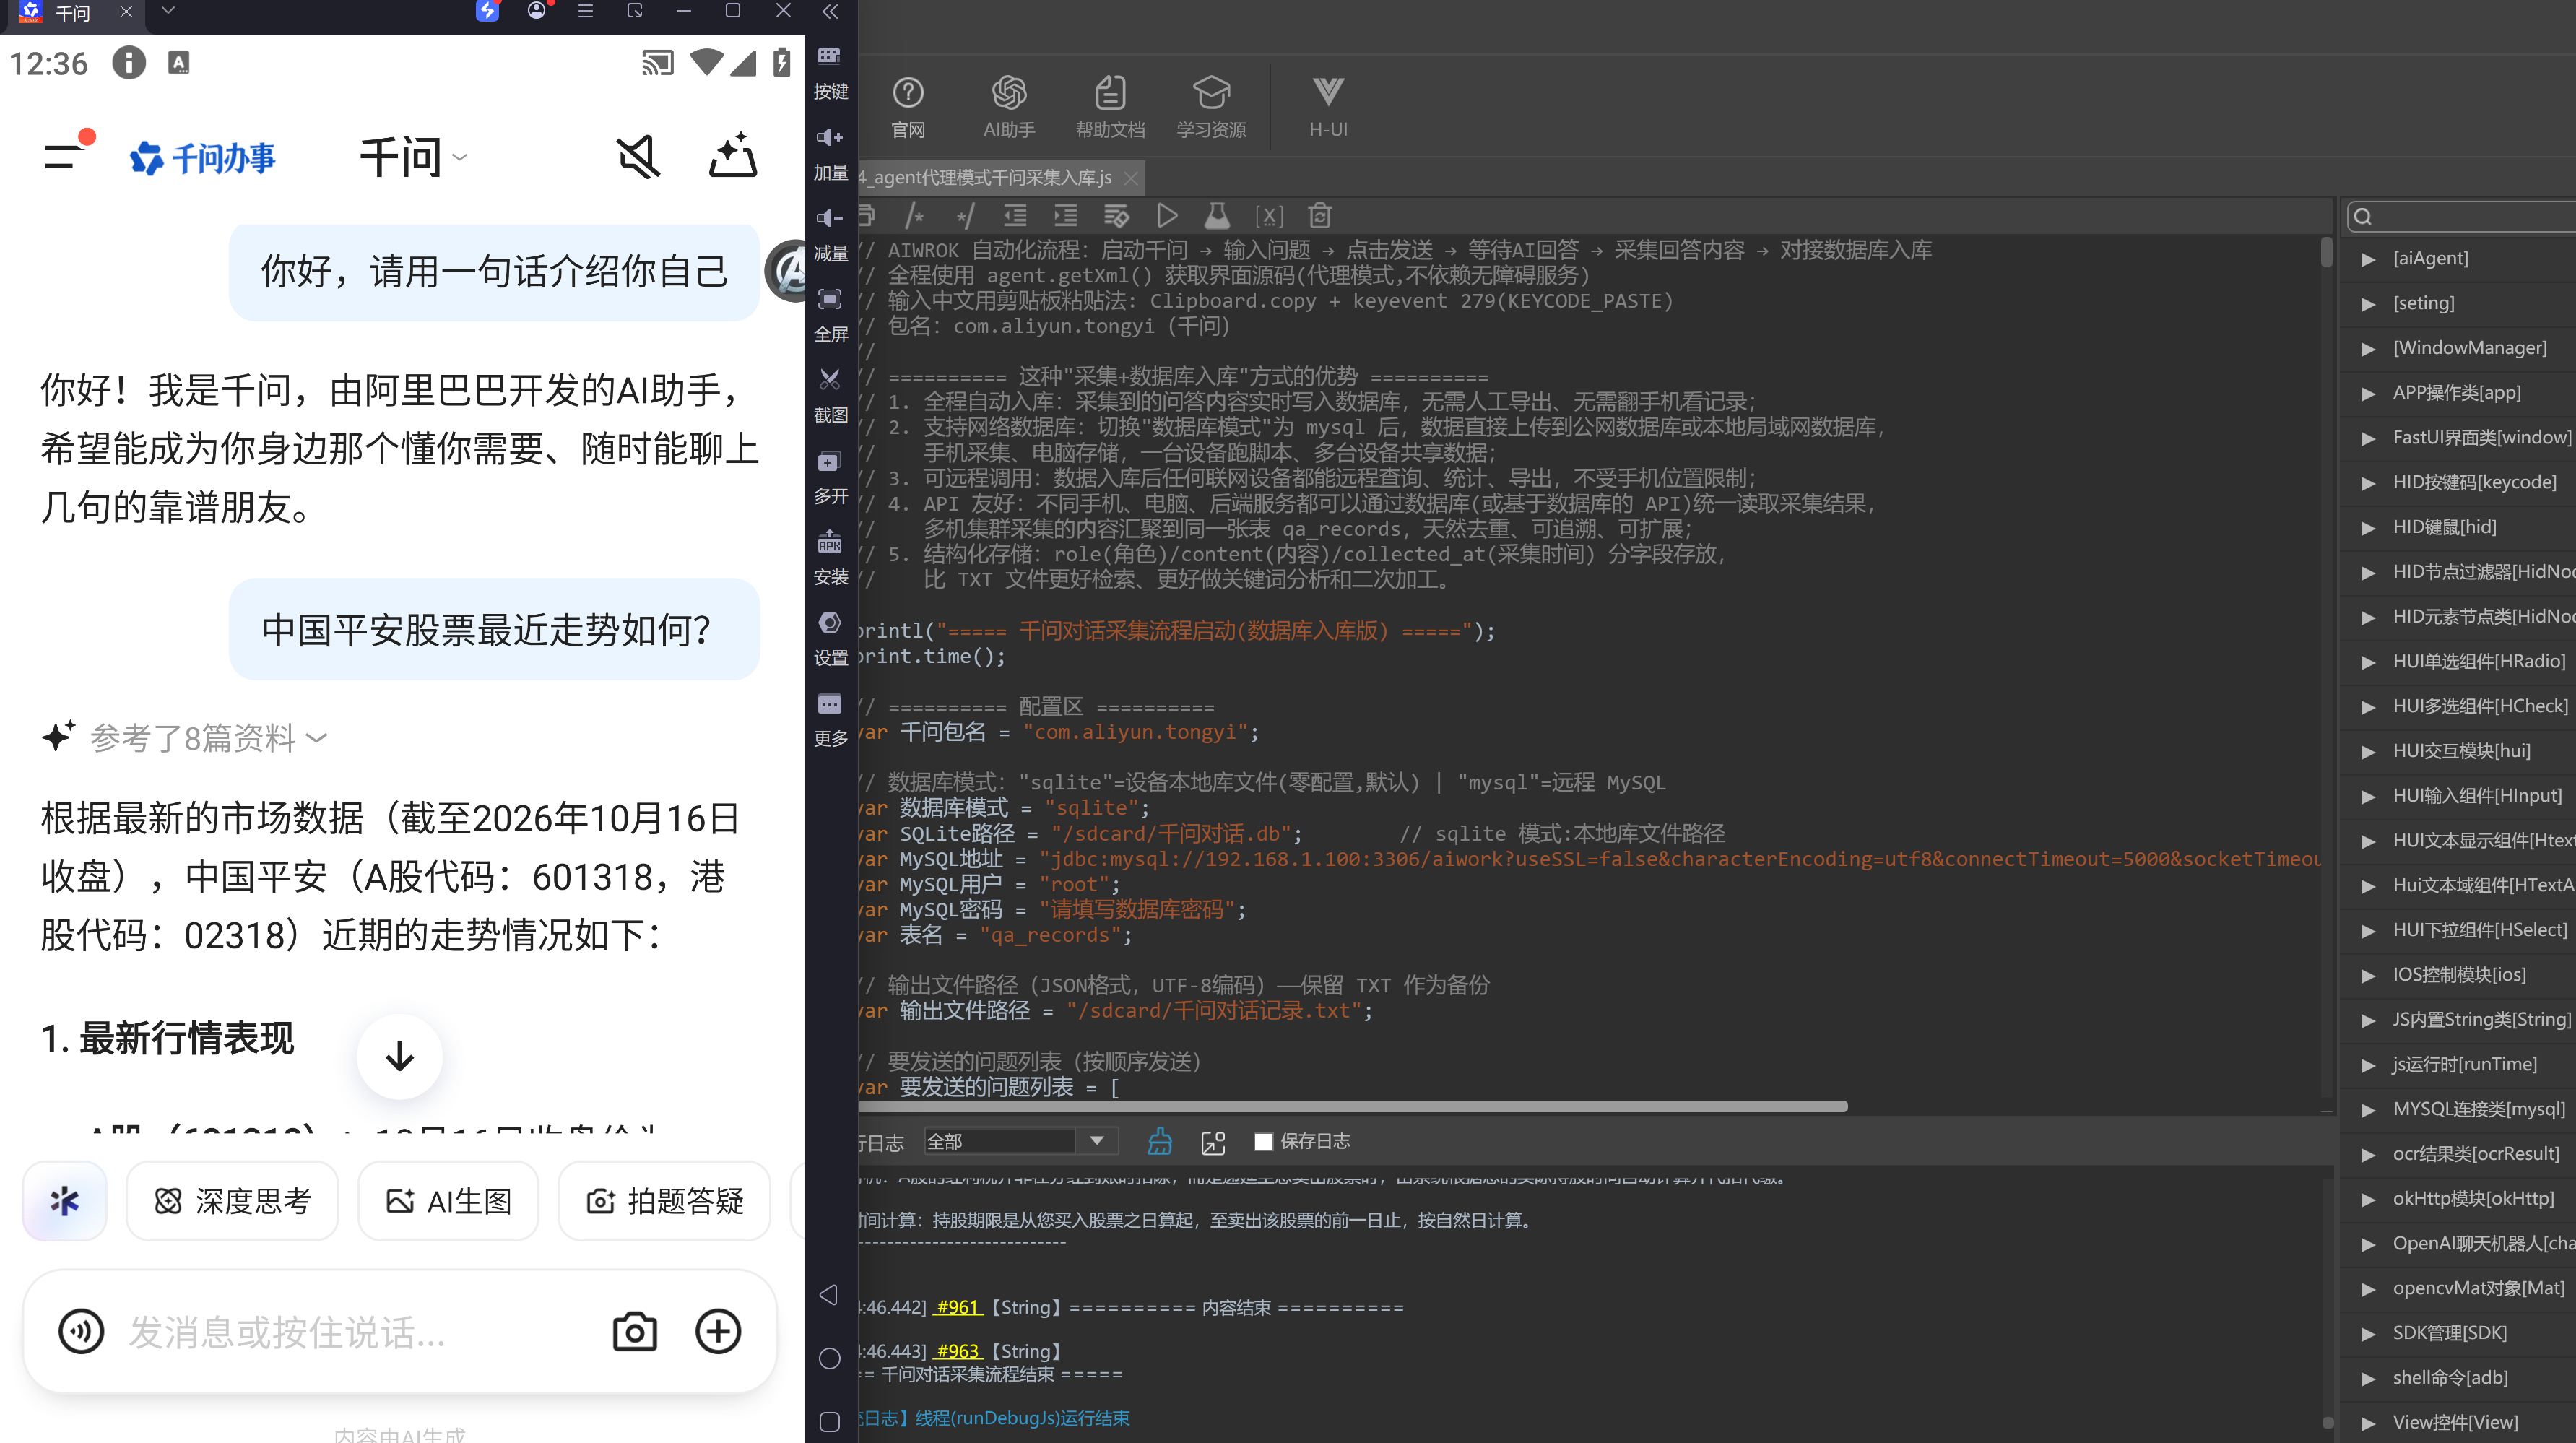Screen dimensions: 2576x1443
Task: Click the format-and-clear code icon
Action: click(1116, 215)
